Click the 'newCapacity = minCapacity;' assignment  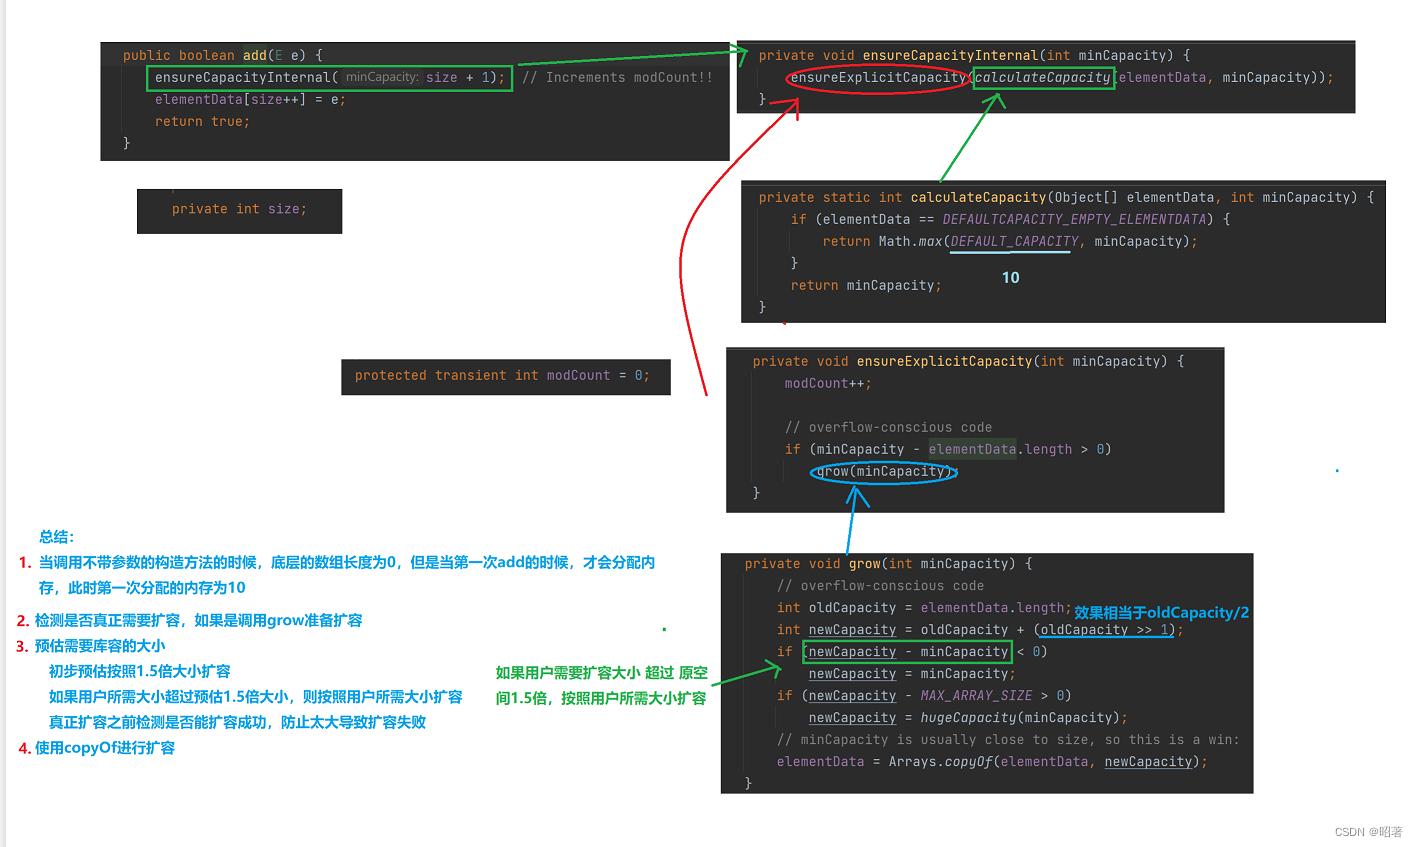[x=912, y=673]
